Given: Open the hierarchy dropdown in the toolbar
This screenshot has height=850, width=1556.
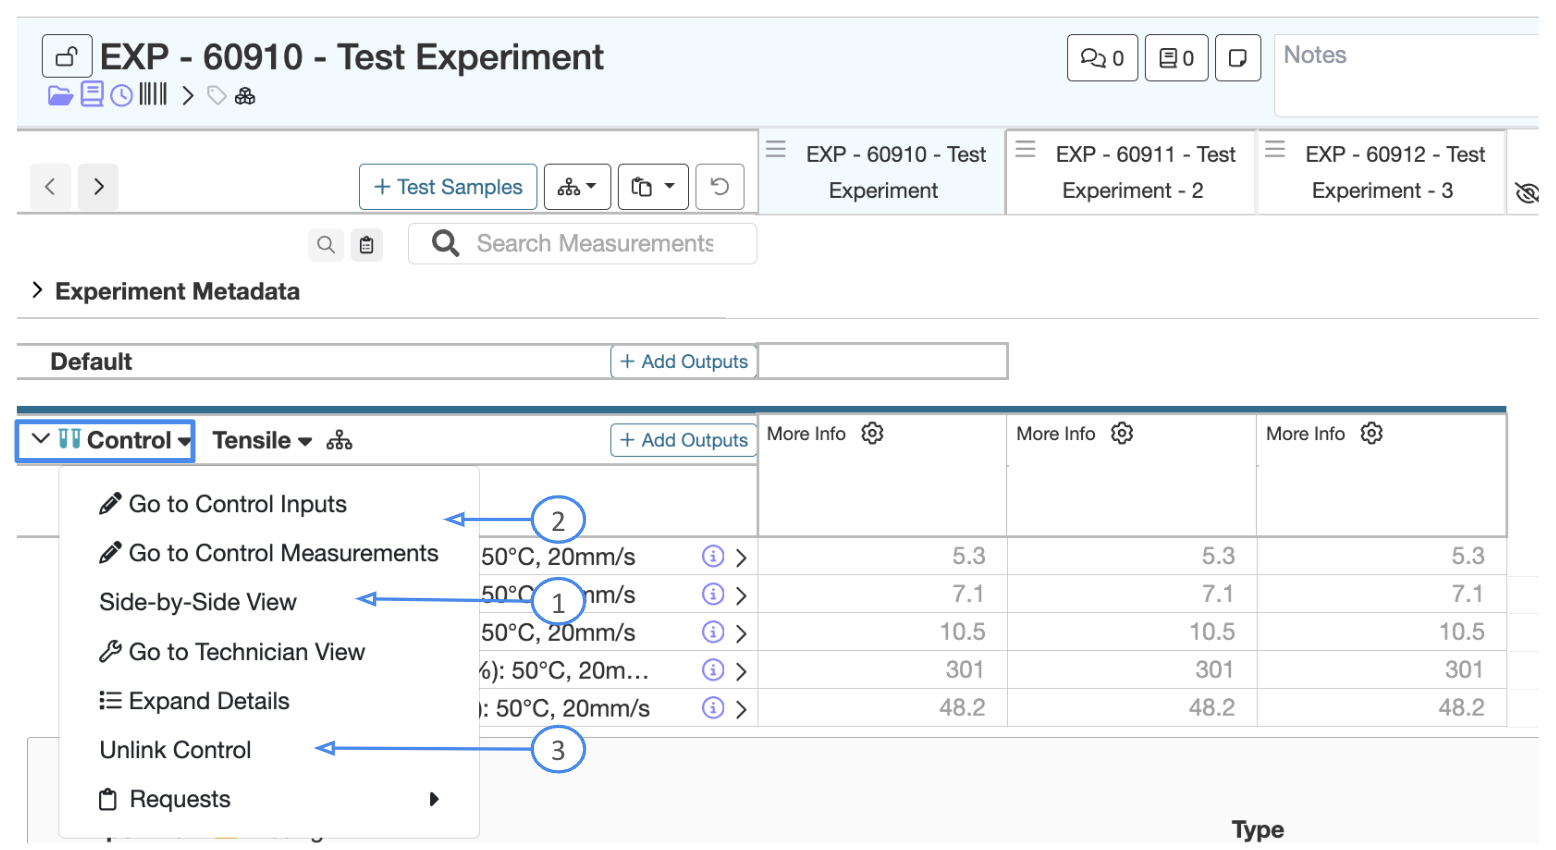Looking at the screenshot, I should point(577,187).
